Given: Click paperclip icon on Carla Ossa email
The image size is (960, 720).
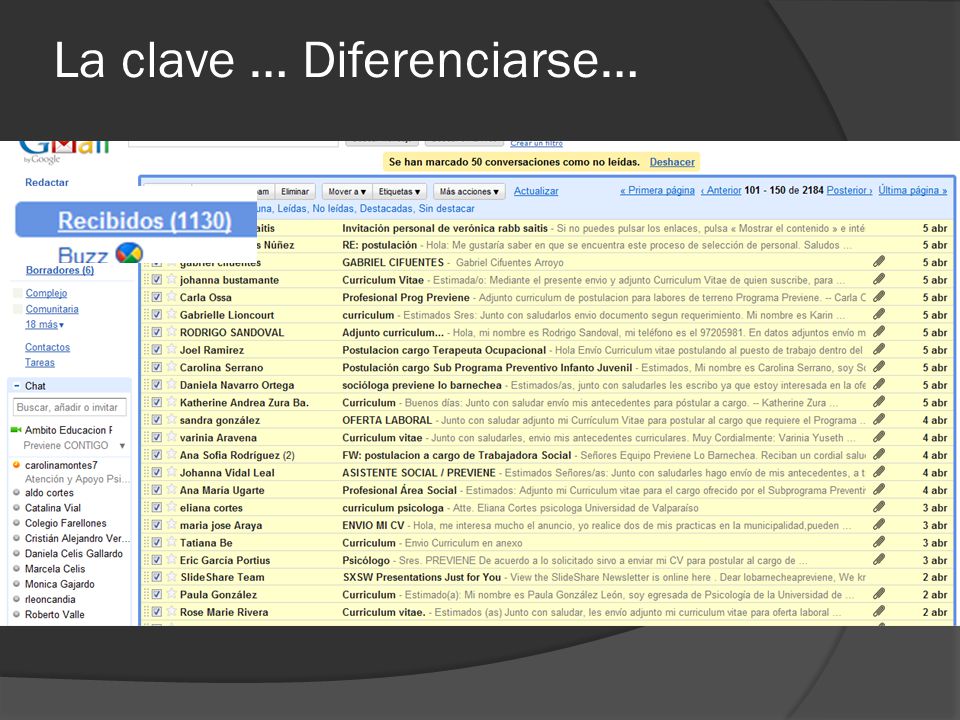Looking at the screenshot, I should [x=879, y=297].
